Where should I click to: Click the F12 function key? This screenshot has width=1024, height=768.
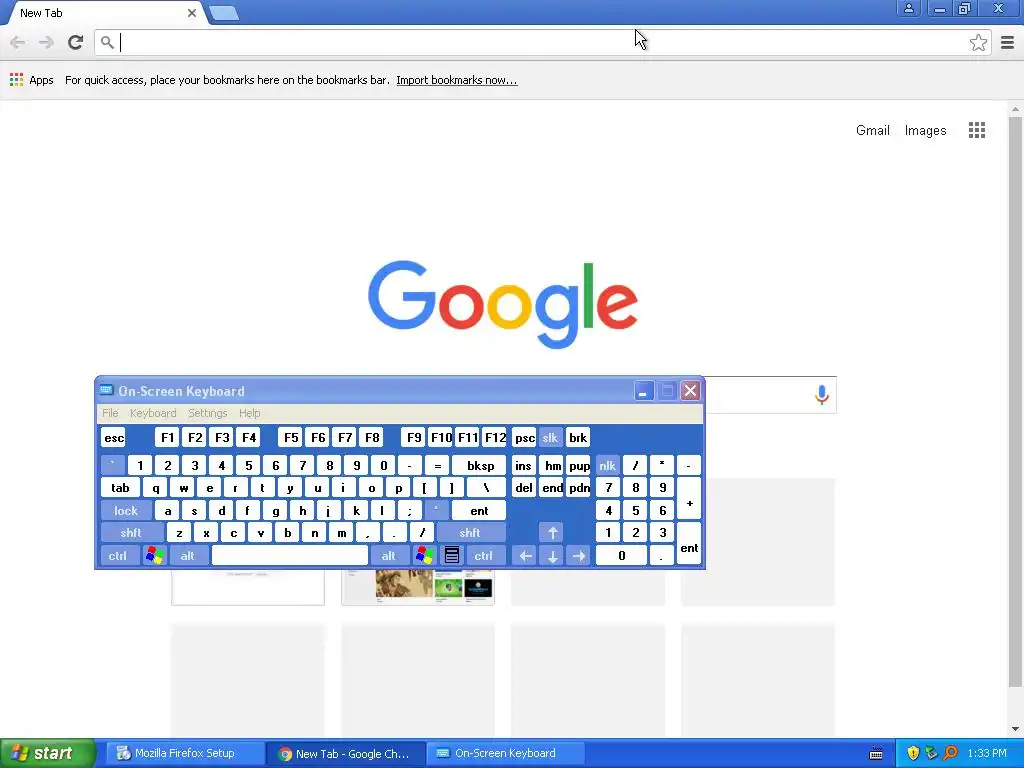point(495,438)
